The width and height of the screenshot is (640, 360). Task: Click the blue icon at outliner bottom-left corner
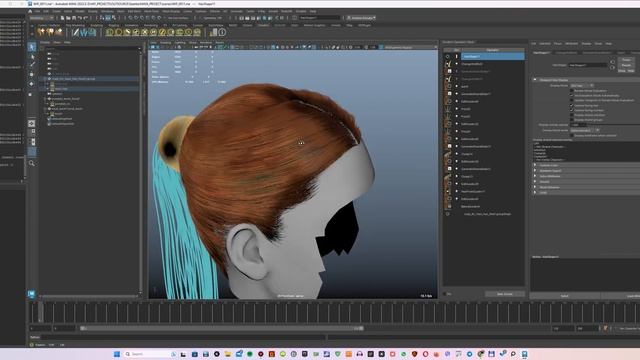31,293
